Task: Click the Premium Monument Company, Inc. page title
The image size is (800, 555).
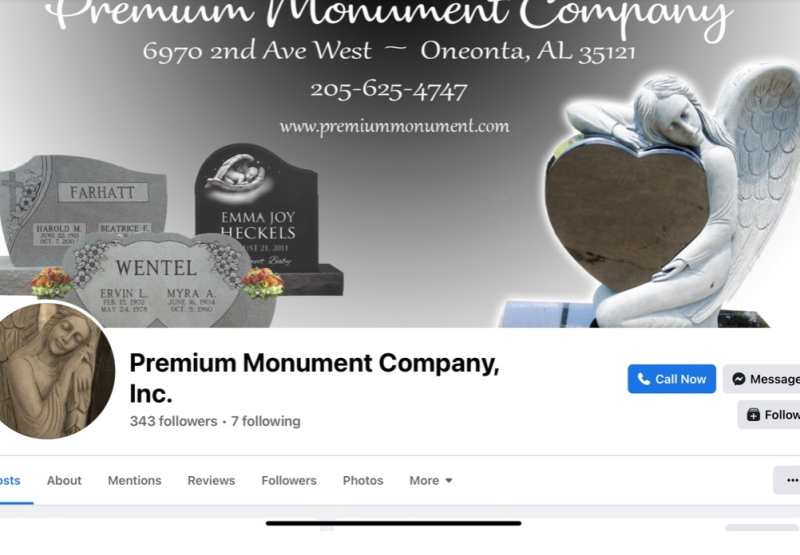Action: coord(314,378)
